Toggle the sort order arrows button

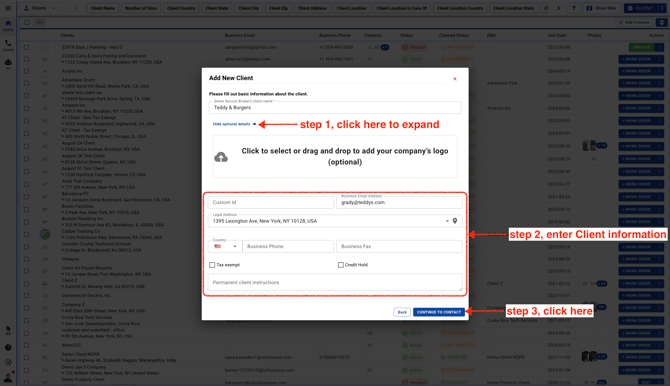pyautogui.click(x=662, y=22)
